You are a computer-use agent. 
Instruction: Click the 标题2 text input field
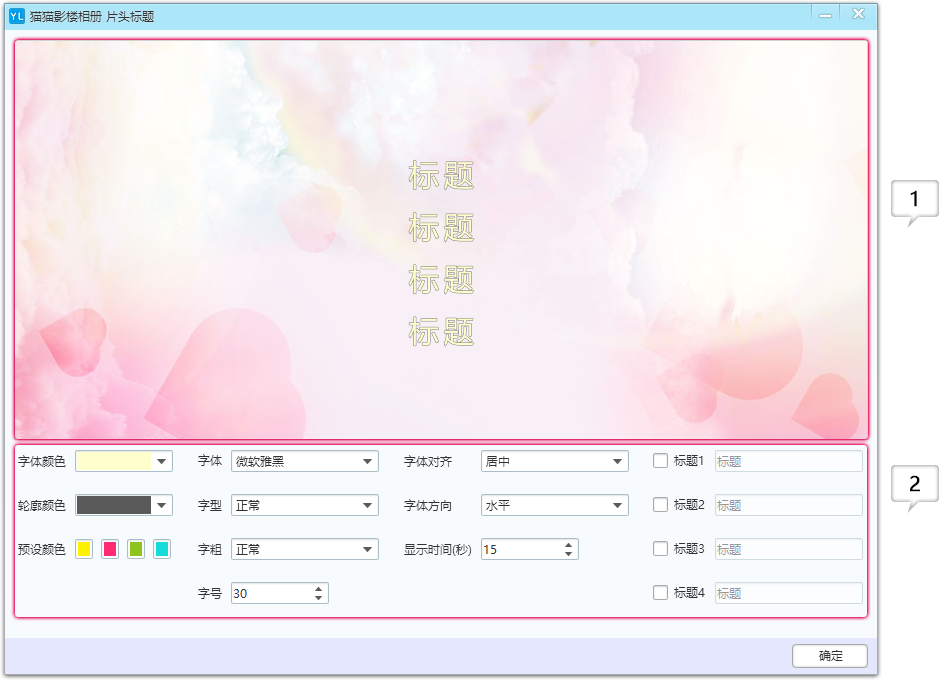[788, 505]
